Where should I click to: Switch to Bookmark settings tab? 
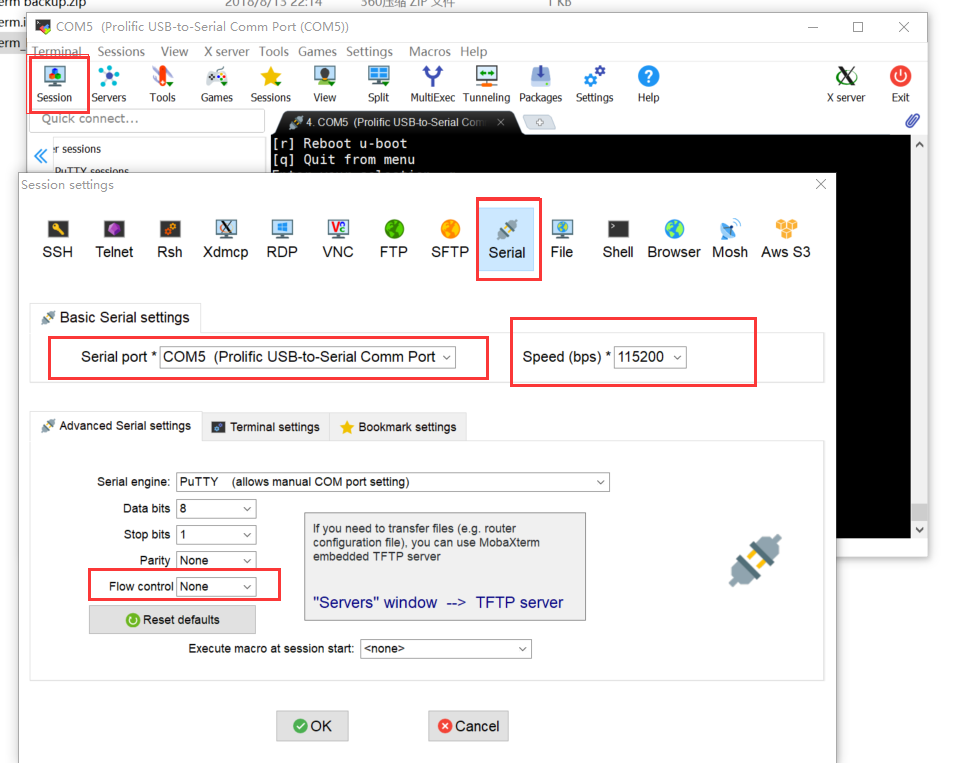(398, 427)
